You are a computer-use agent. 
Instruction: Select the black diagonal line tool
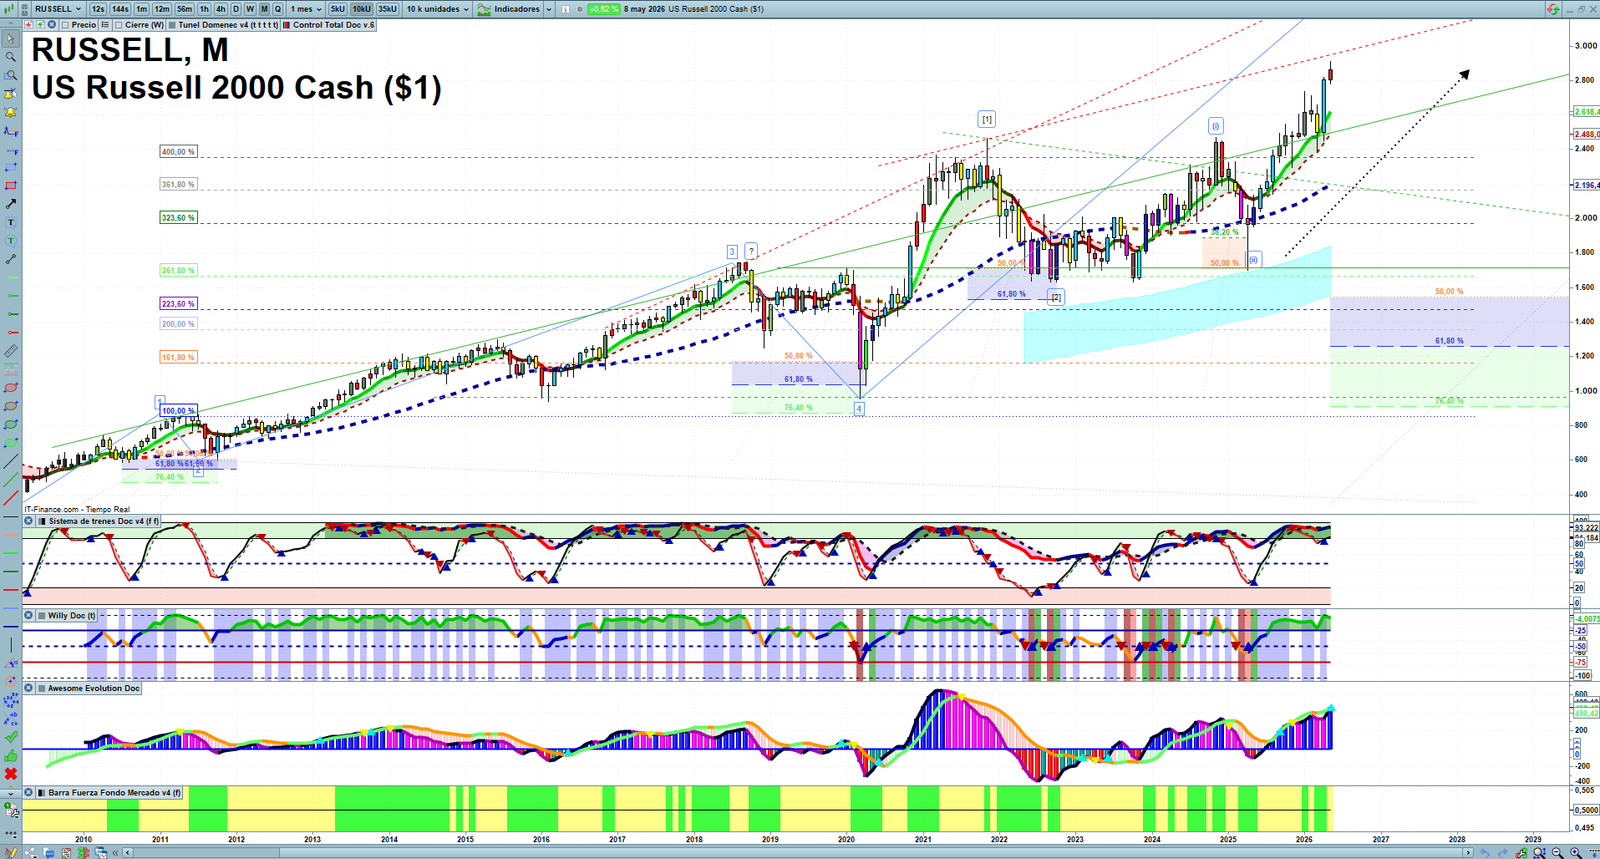click(10, 461)
